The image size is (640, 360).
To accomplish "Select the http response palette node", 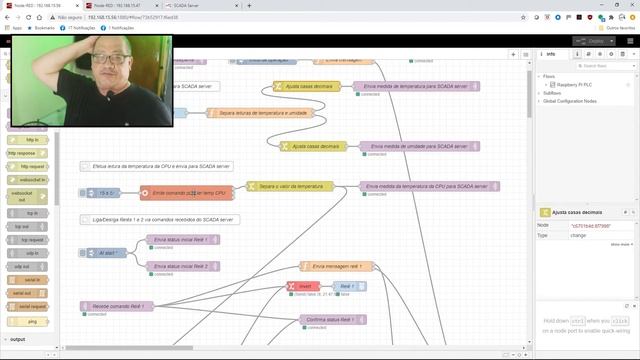I will point(27,153).
